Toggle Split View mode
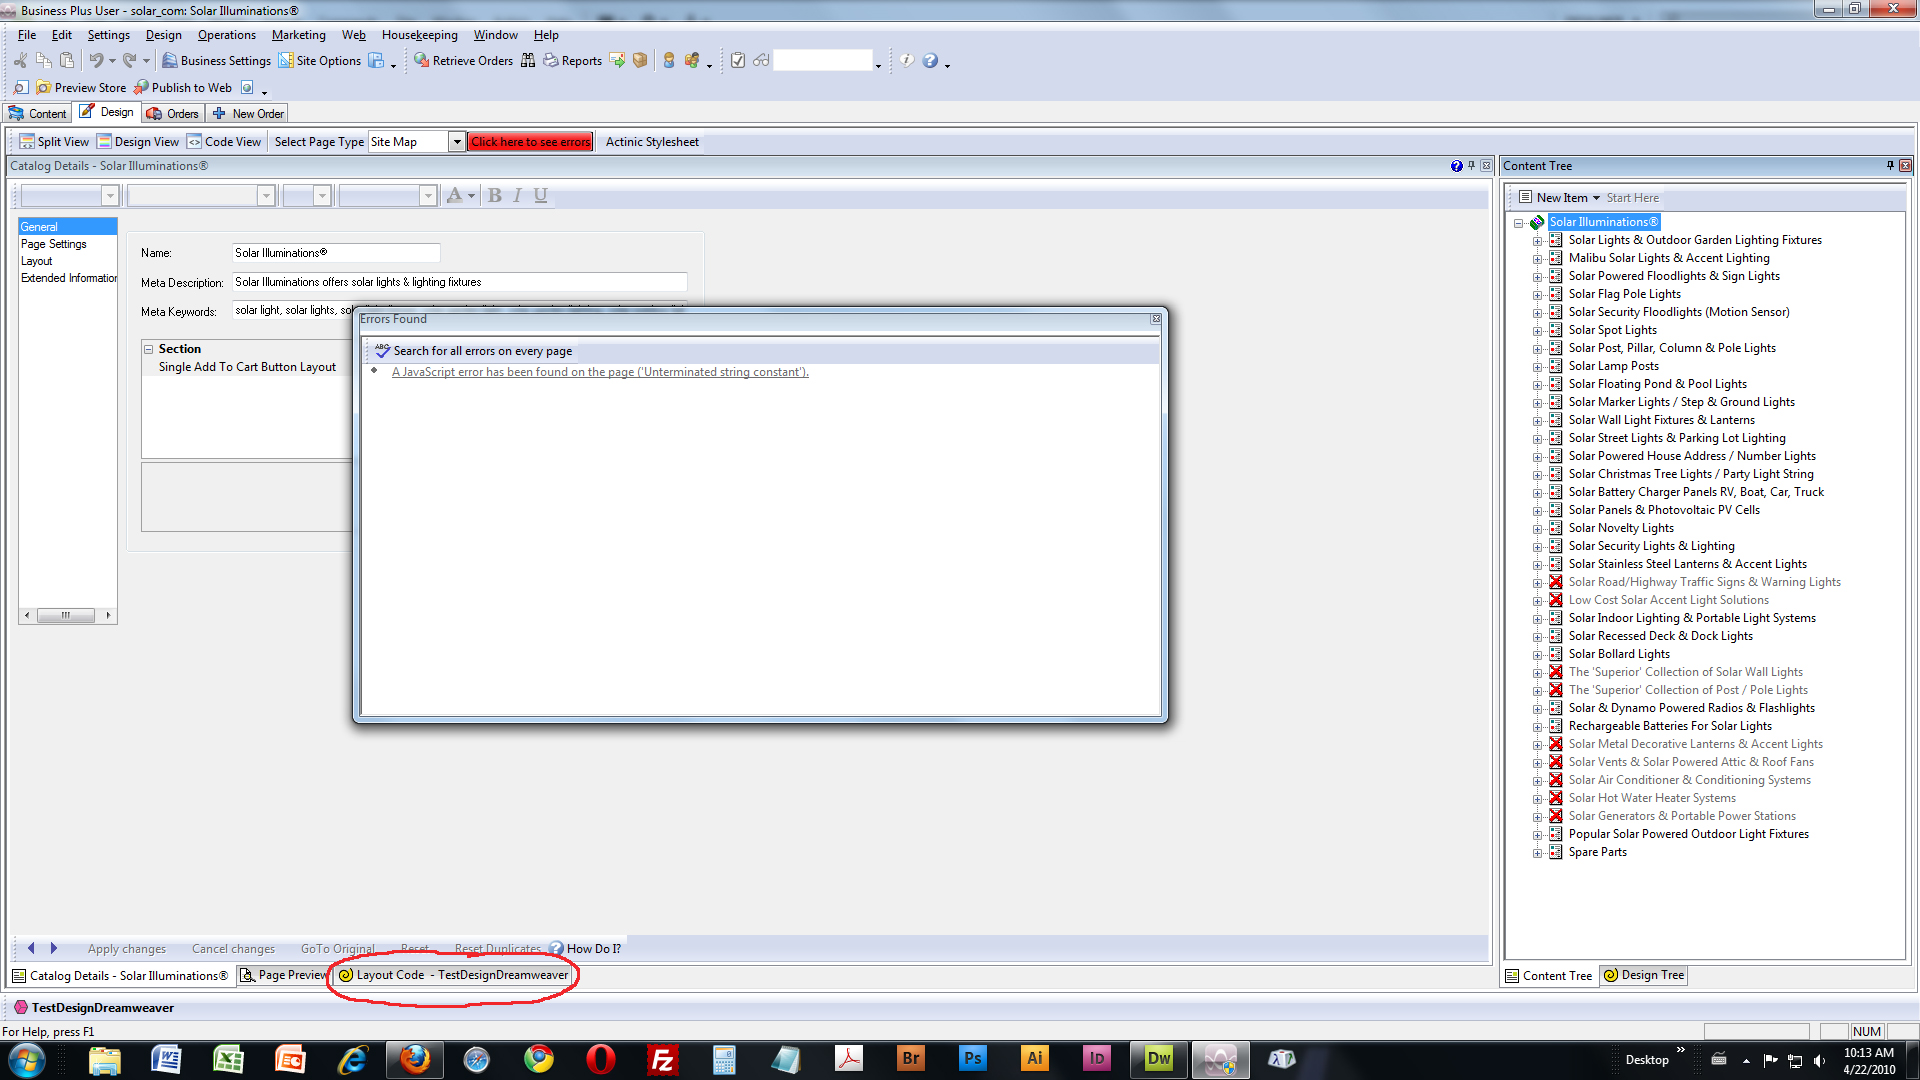The image size is (1920, 1080). [54, 142]
